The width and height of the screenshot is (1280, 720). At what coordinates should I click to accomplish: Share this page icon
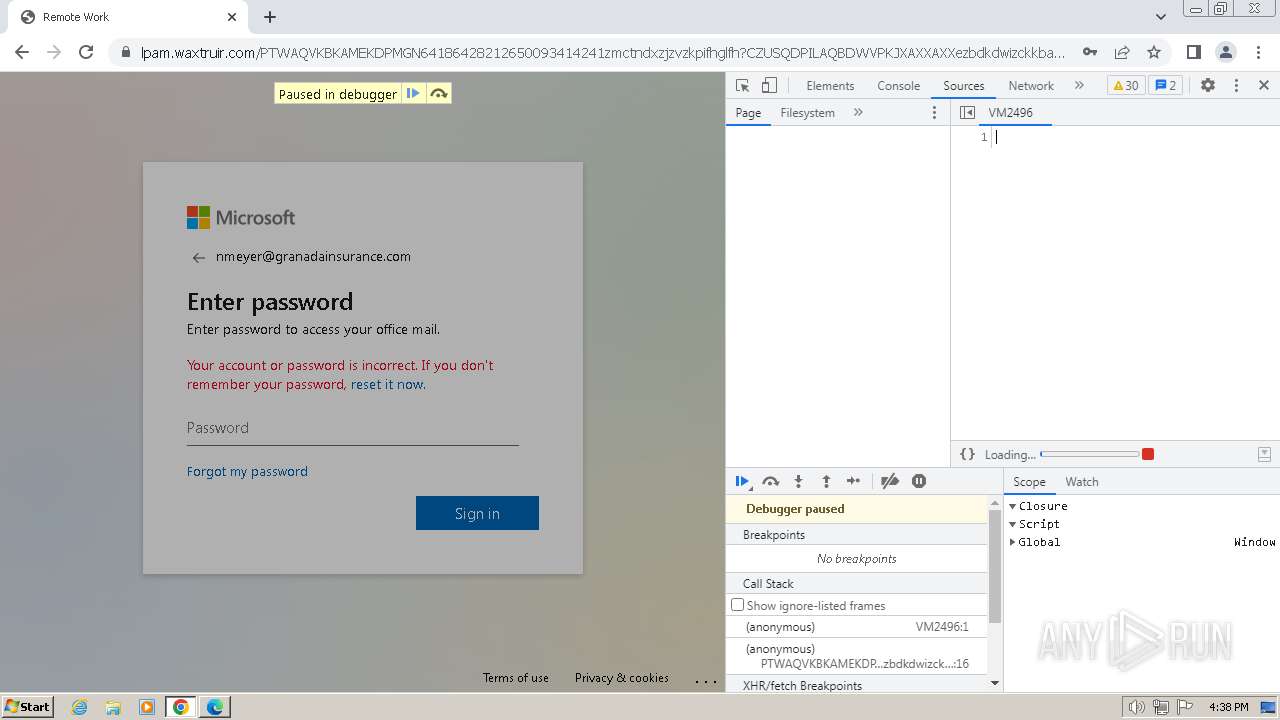1122,52
